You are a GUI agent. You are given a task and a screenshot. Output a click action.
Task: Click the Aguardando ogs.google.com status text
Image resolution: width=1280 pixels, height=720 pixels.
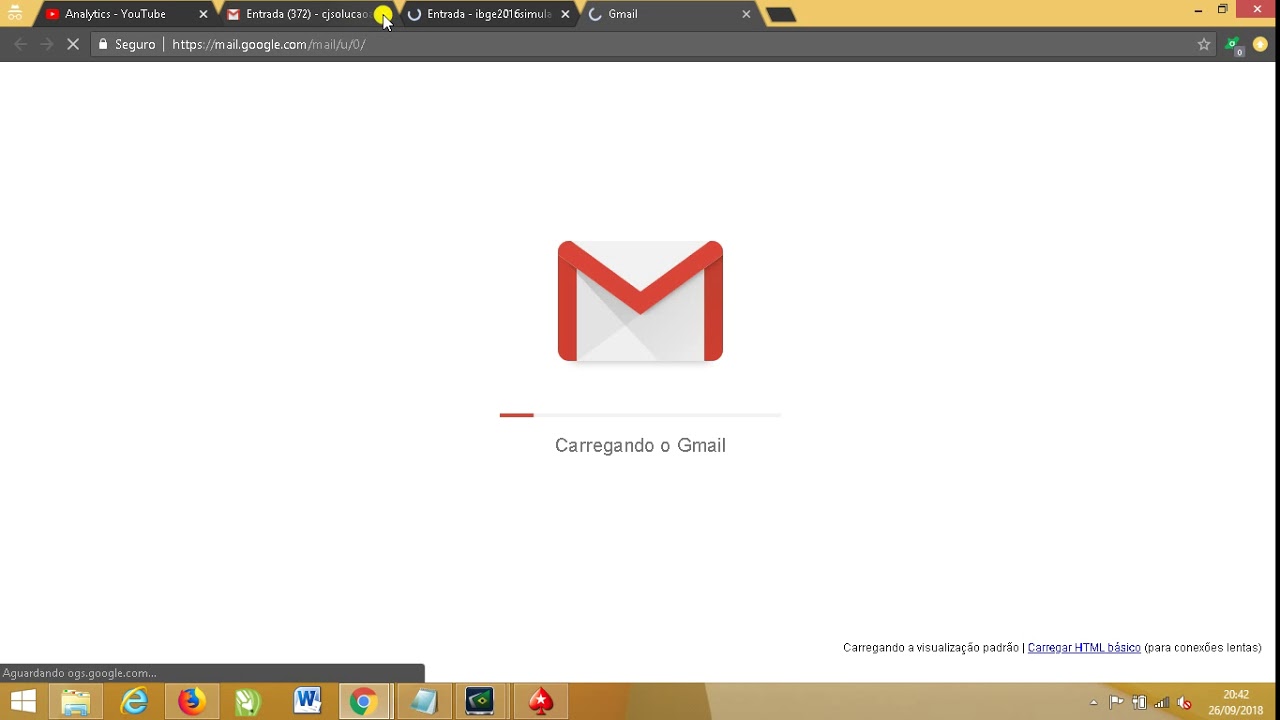tap(80, 673)
